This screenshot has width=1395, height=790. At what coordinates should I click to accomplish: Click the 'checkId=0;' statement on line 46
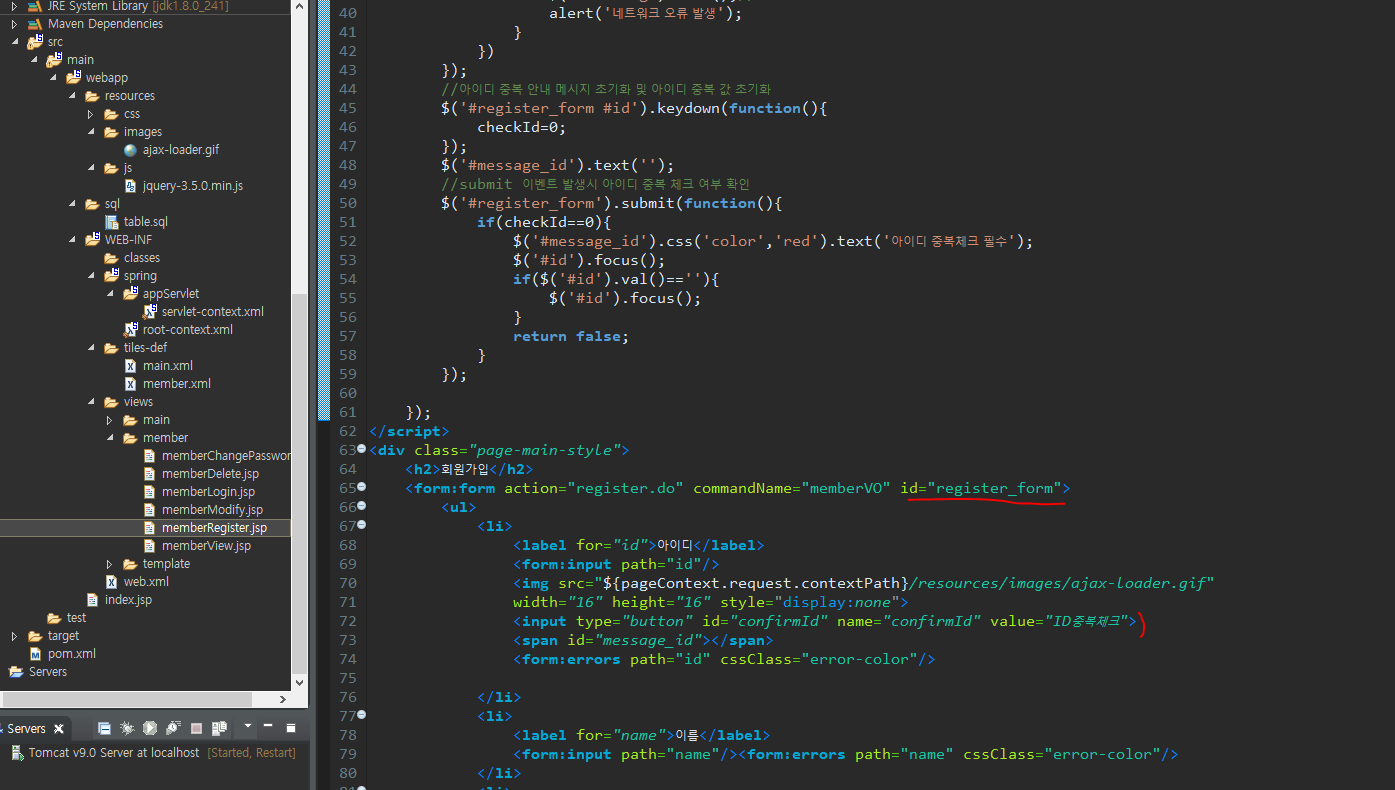[522, 127]
